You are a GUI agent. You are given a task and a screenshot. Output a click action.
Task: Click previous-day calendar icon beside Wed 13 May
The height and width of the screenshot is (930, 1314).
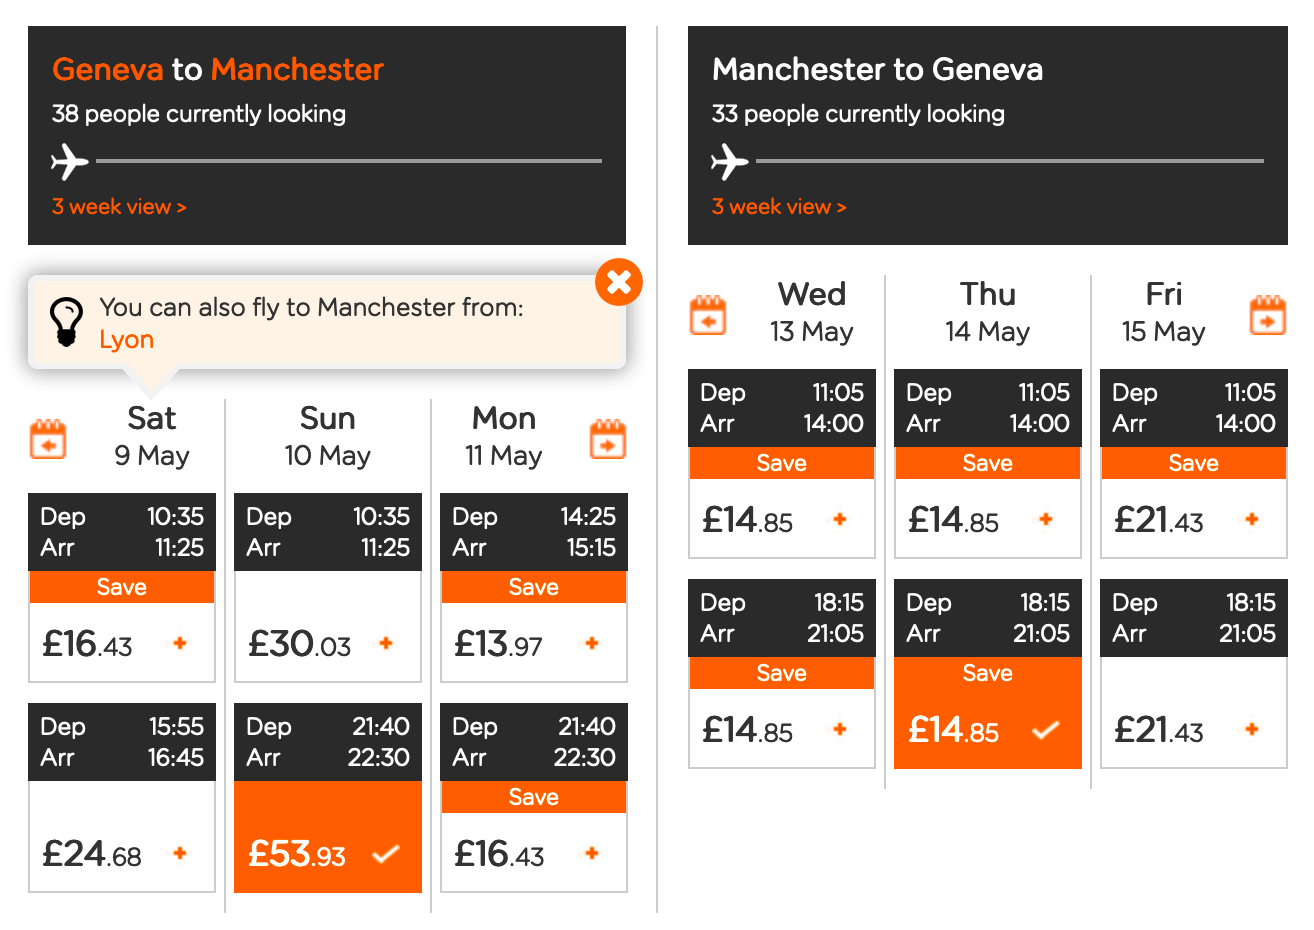[708, 315]
